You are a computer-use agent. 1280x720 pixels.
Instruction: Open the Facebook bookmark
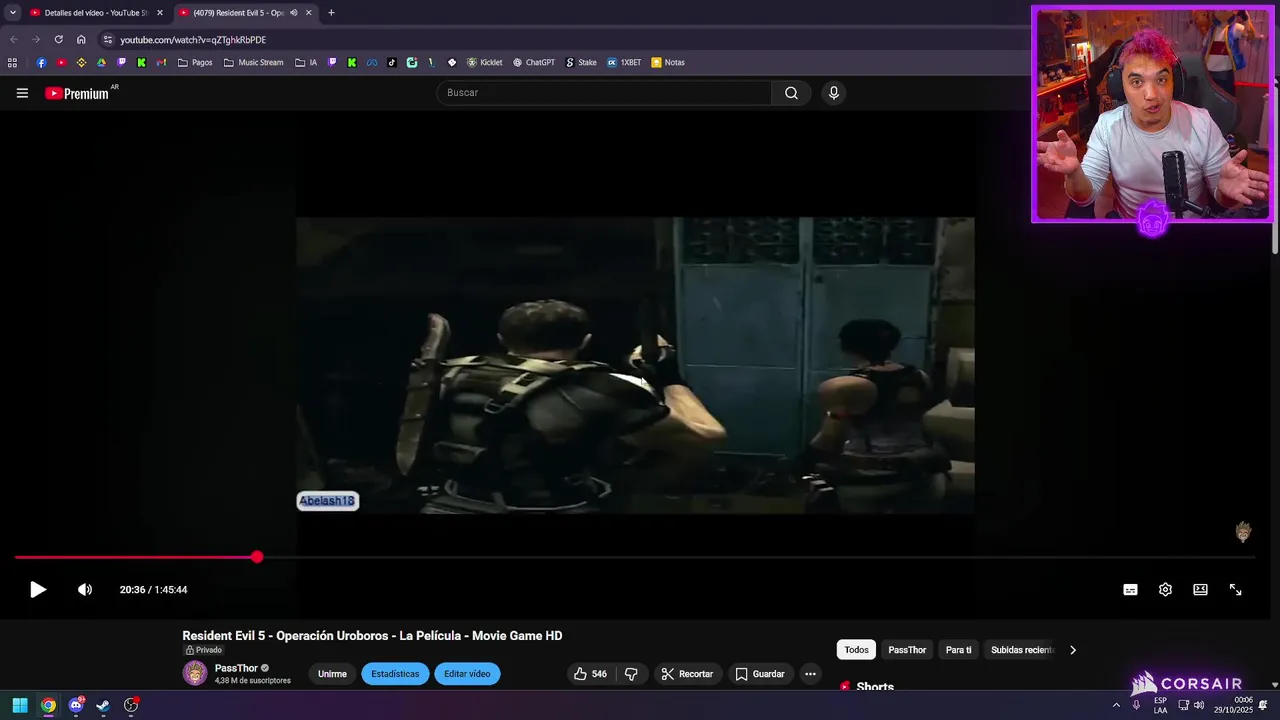(41, 62)
